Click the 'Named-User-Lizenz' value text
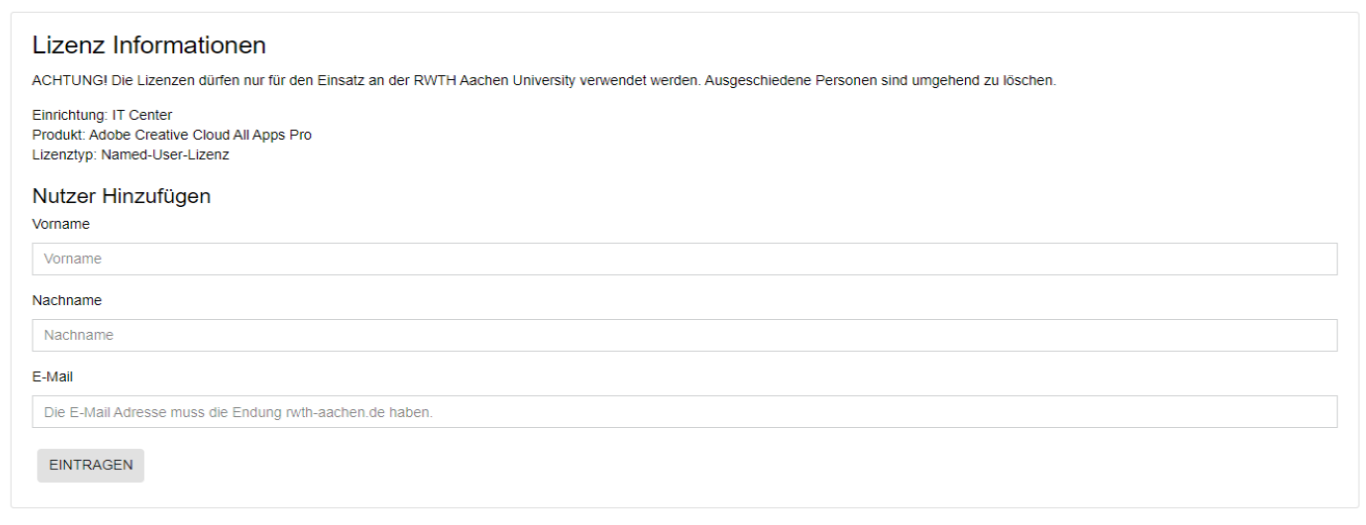This screenshot has width=1366, height=525. [x=165, y=155]
